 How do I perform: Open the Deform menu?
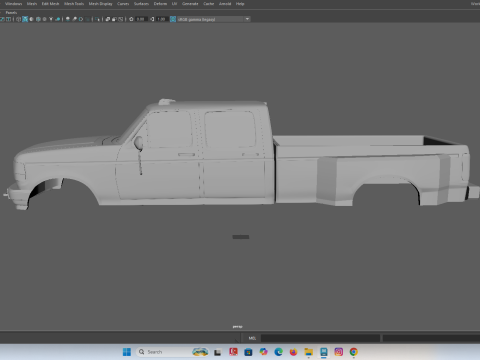(160, 4)
